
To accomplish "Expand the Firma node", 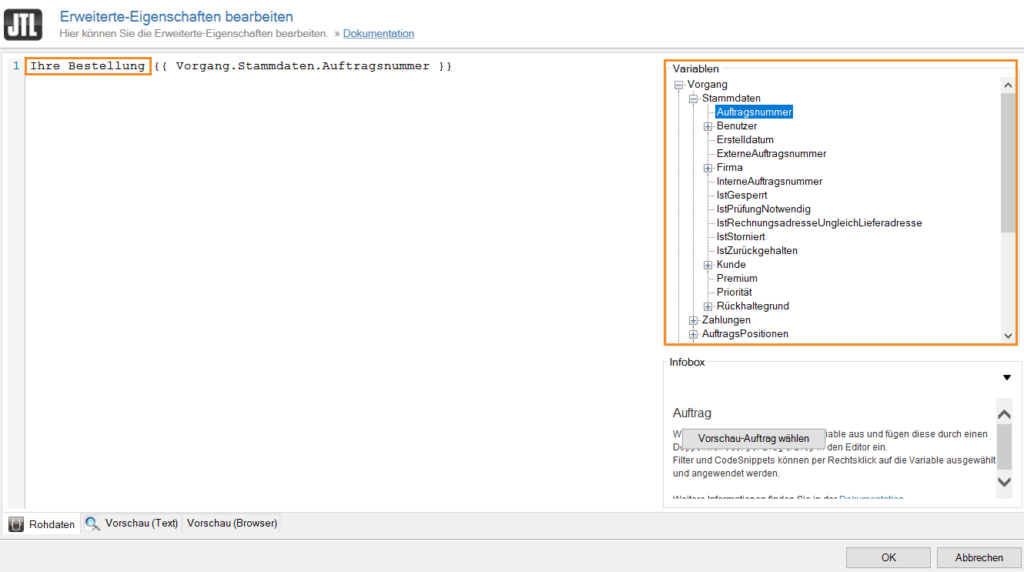I will [708, 168].
